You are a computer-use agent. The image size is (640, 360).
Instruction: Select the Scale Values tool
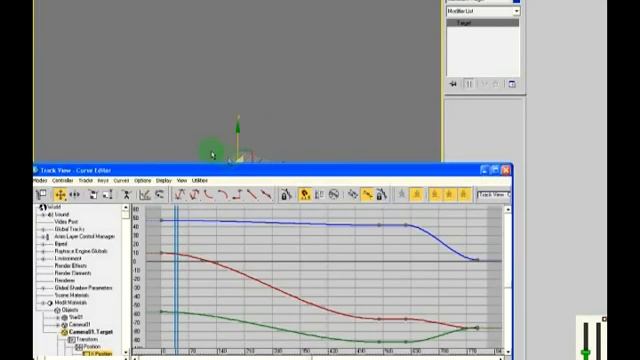[x=108, y=195]
